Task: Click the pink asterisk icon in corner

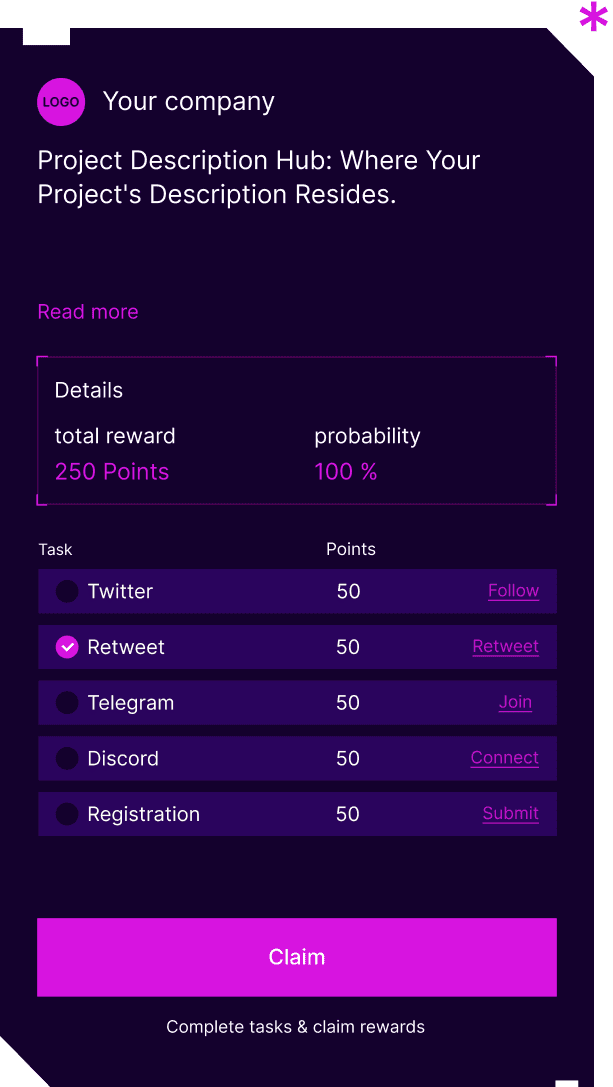Action: pyautogui.click(x=594, y=17)
